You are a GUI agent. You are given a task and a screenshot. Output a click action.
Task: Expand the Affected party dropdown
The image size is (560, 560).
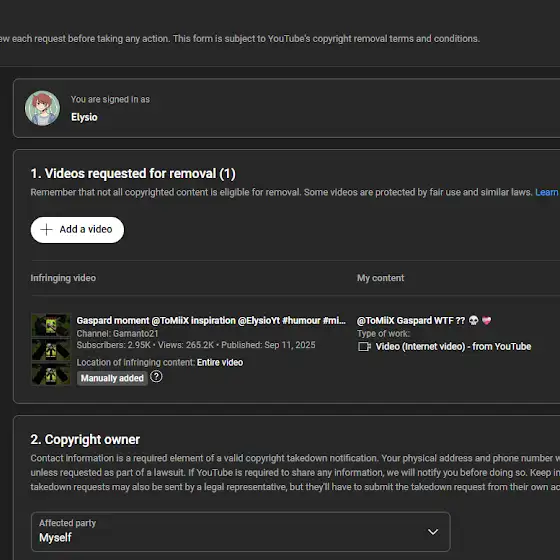coord(241,531)
